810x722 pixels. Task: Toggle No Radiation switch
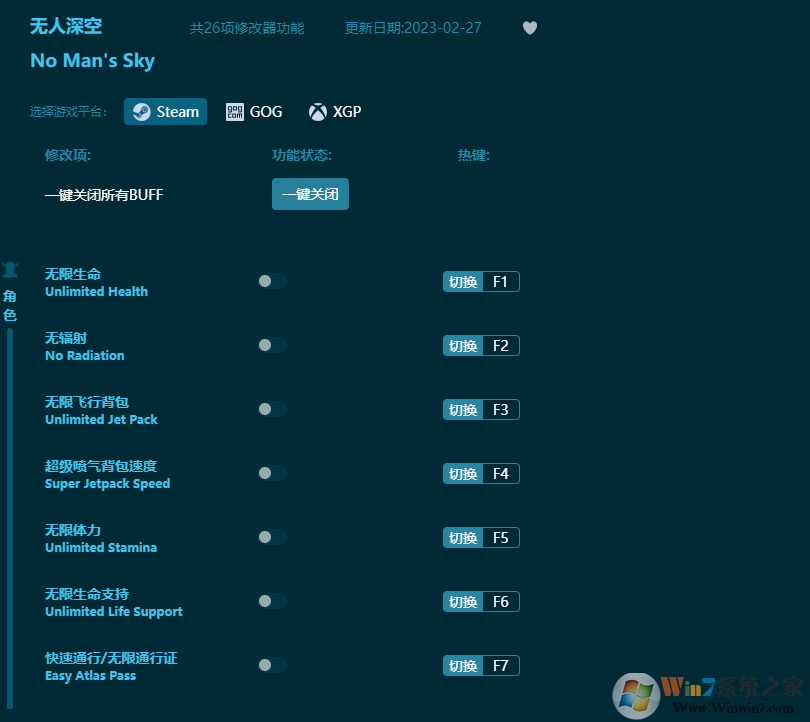coord(272,345)
